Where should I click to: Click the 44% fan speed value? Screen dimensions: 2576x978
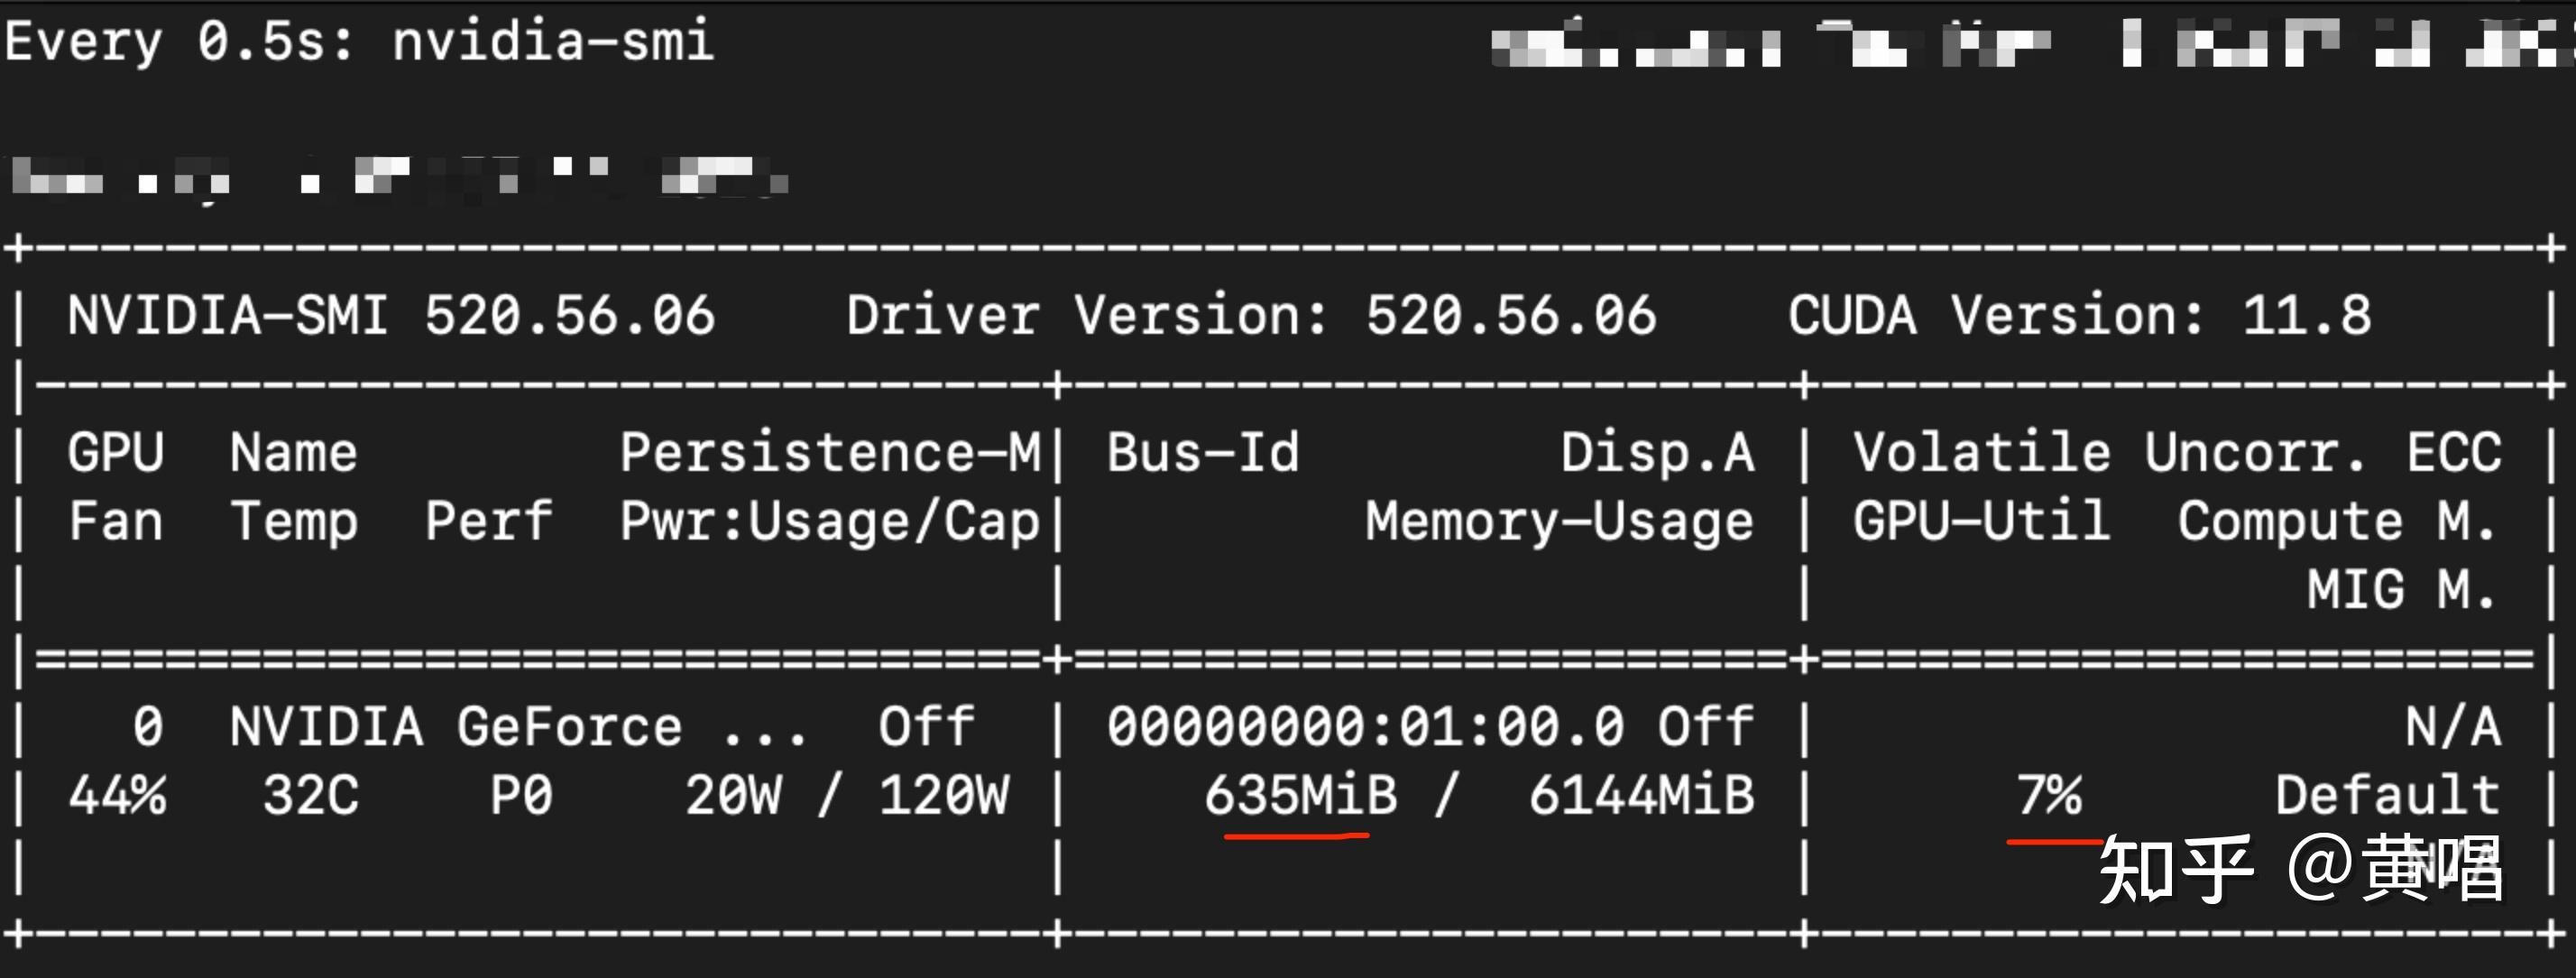tap(117, 796)
